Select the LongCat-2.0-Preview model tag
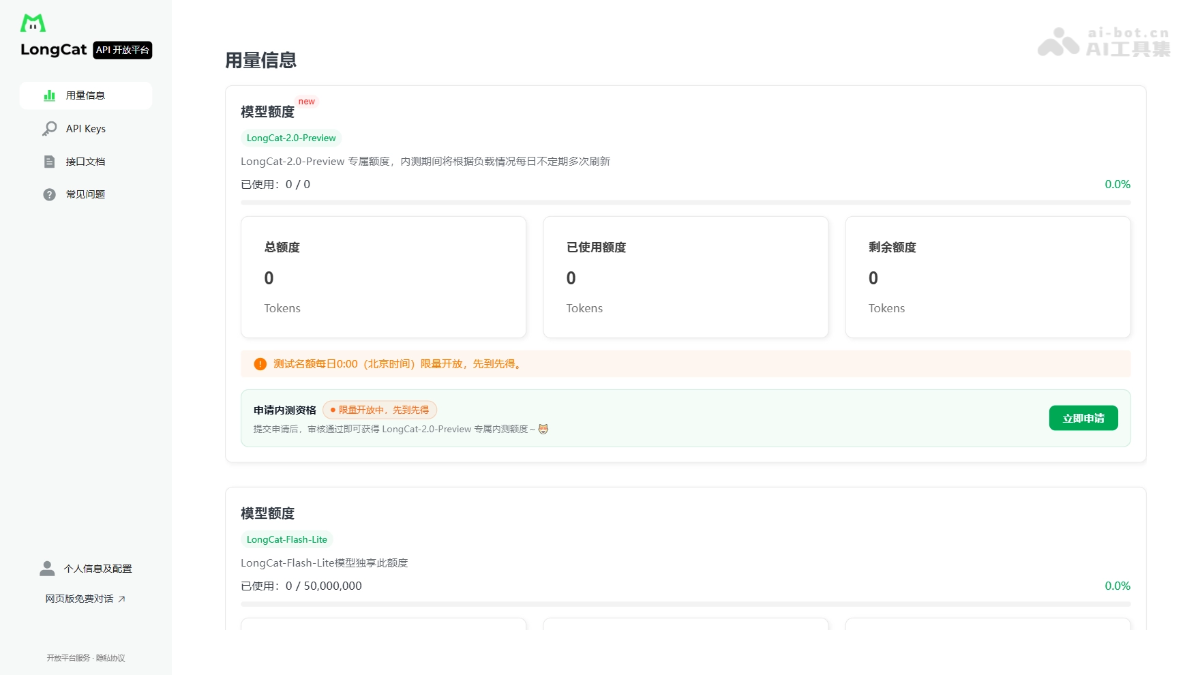1200x675 pixels. coord(291,138)
